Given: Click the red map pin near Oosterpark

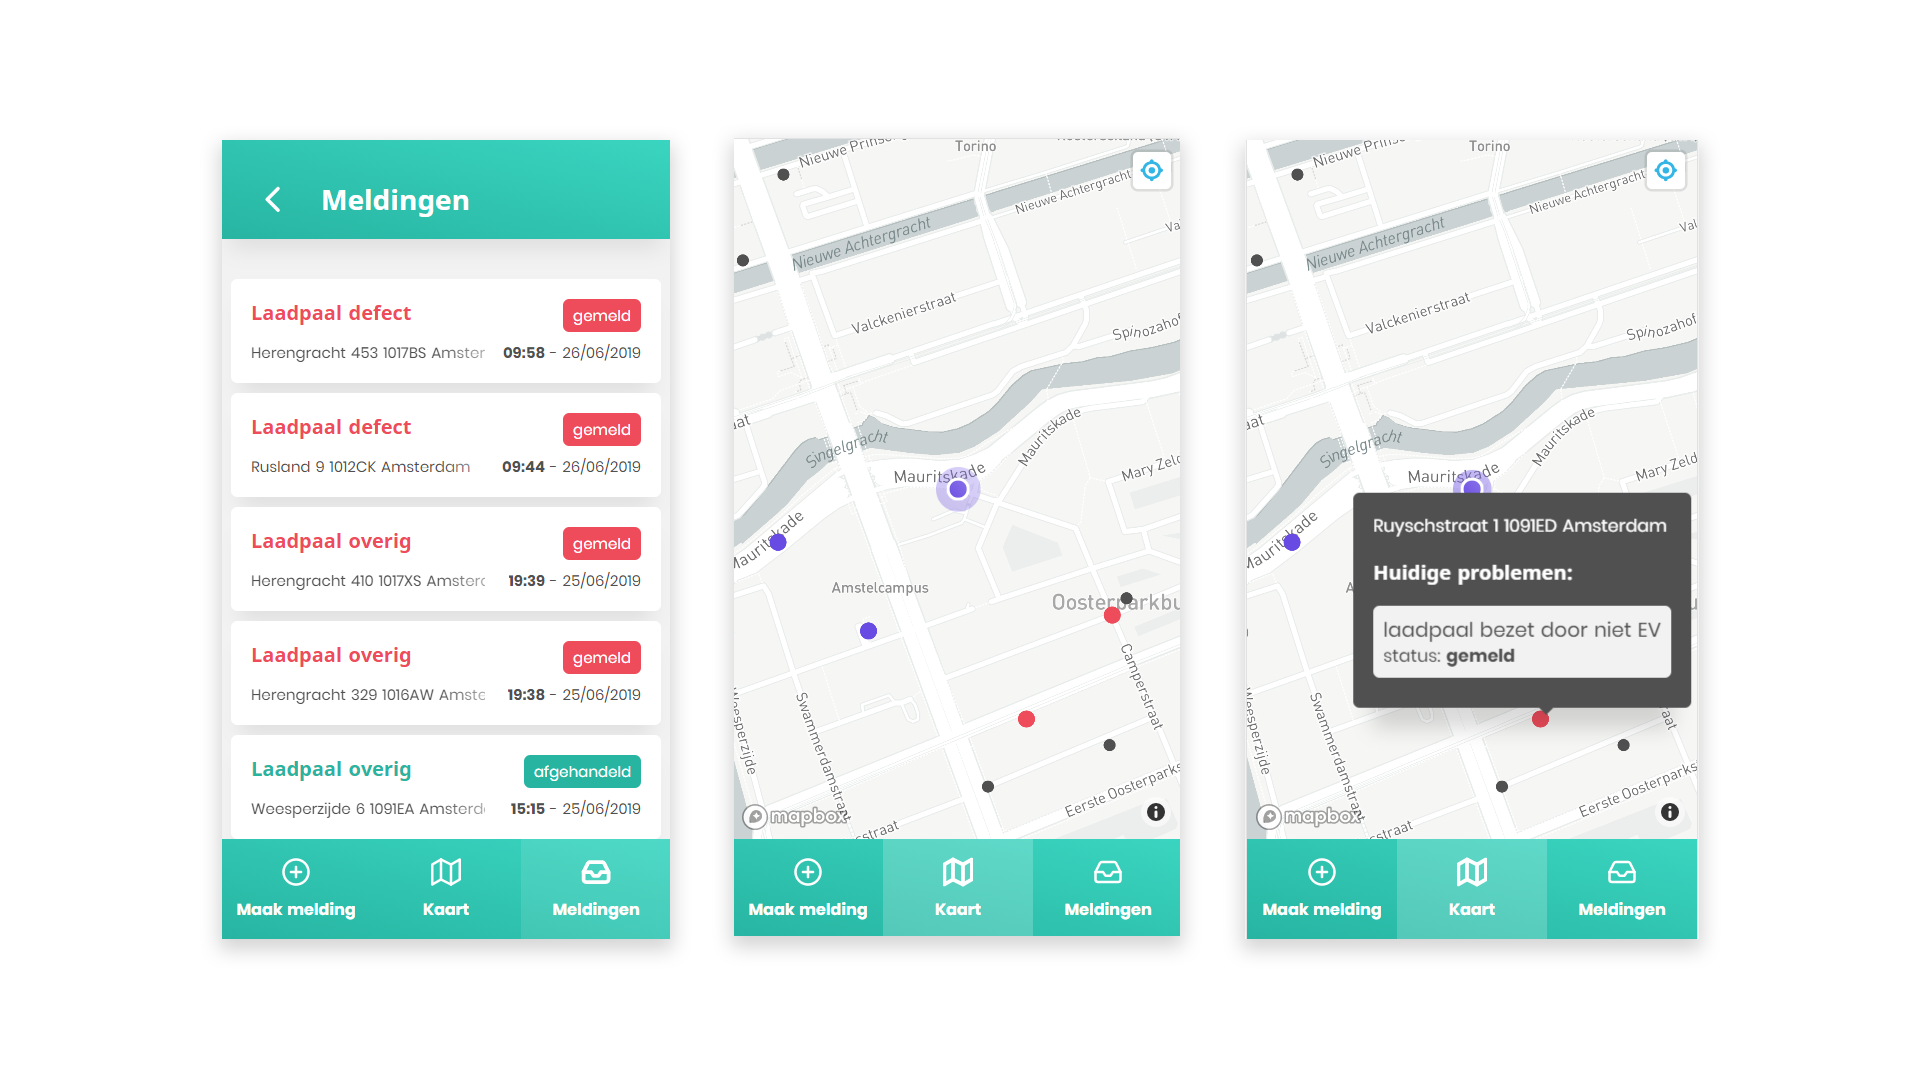Looking at the screenshot, I should pos(1121,618).
